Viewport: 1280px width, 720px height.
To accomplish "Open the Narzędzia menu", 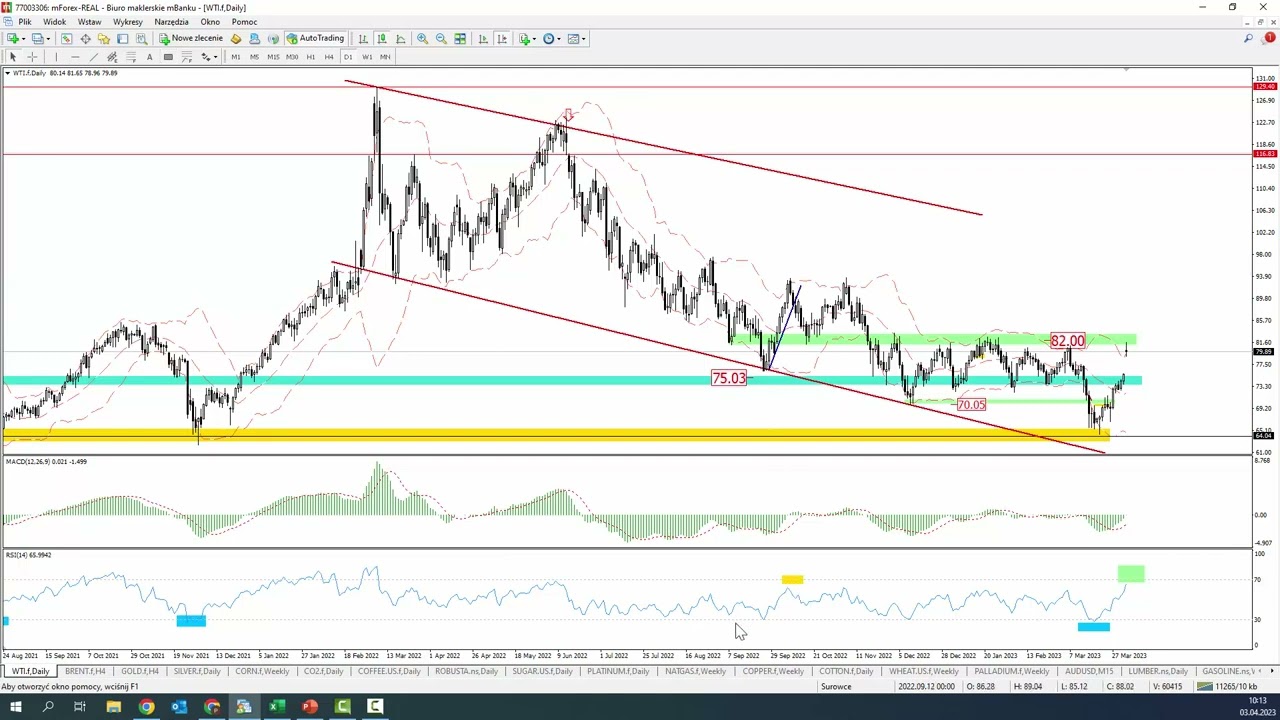I will 171,21.
